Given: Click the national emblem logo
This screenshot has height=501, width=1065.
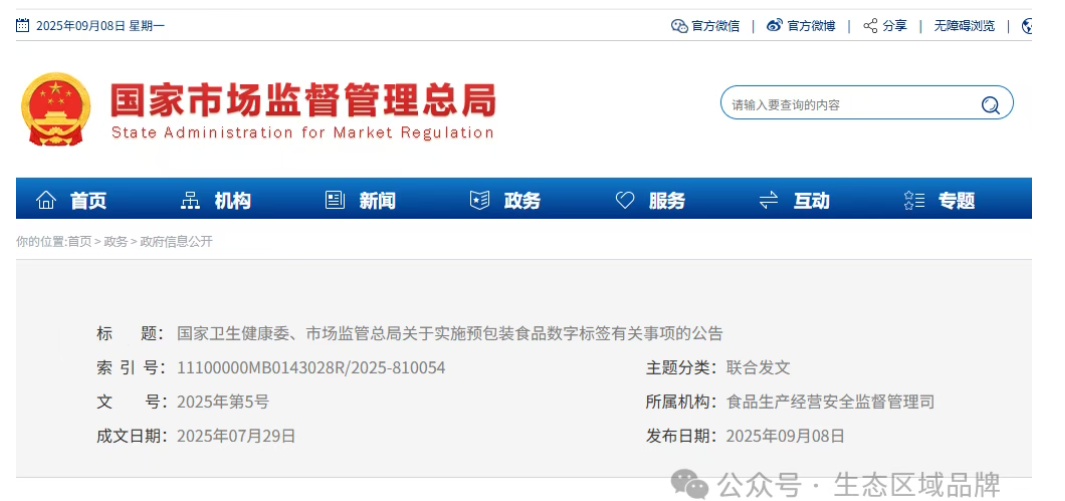Looking at the screenshot, I should click(x=55, y=109).
